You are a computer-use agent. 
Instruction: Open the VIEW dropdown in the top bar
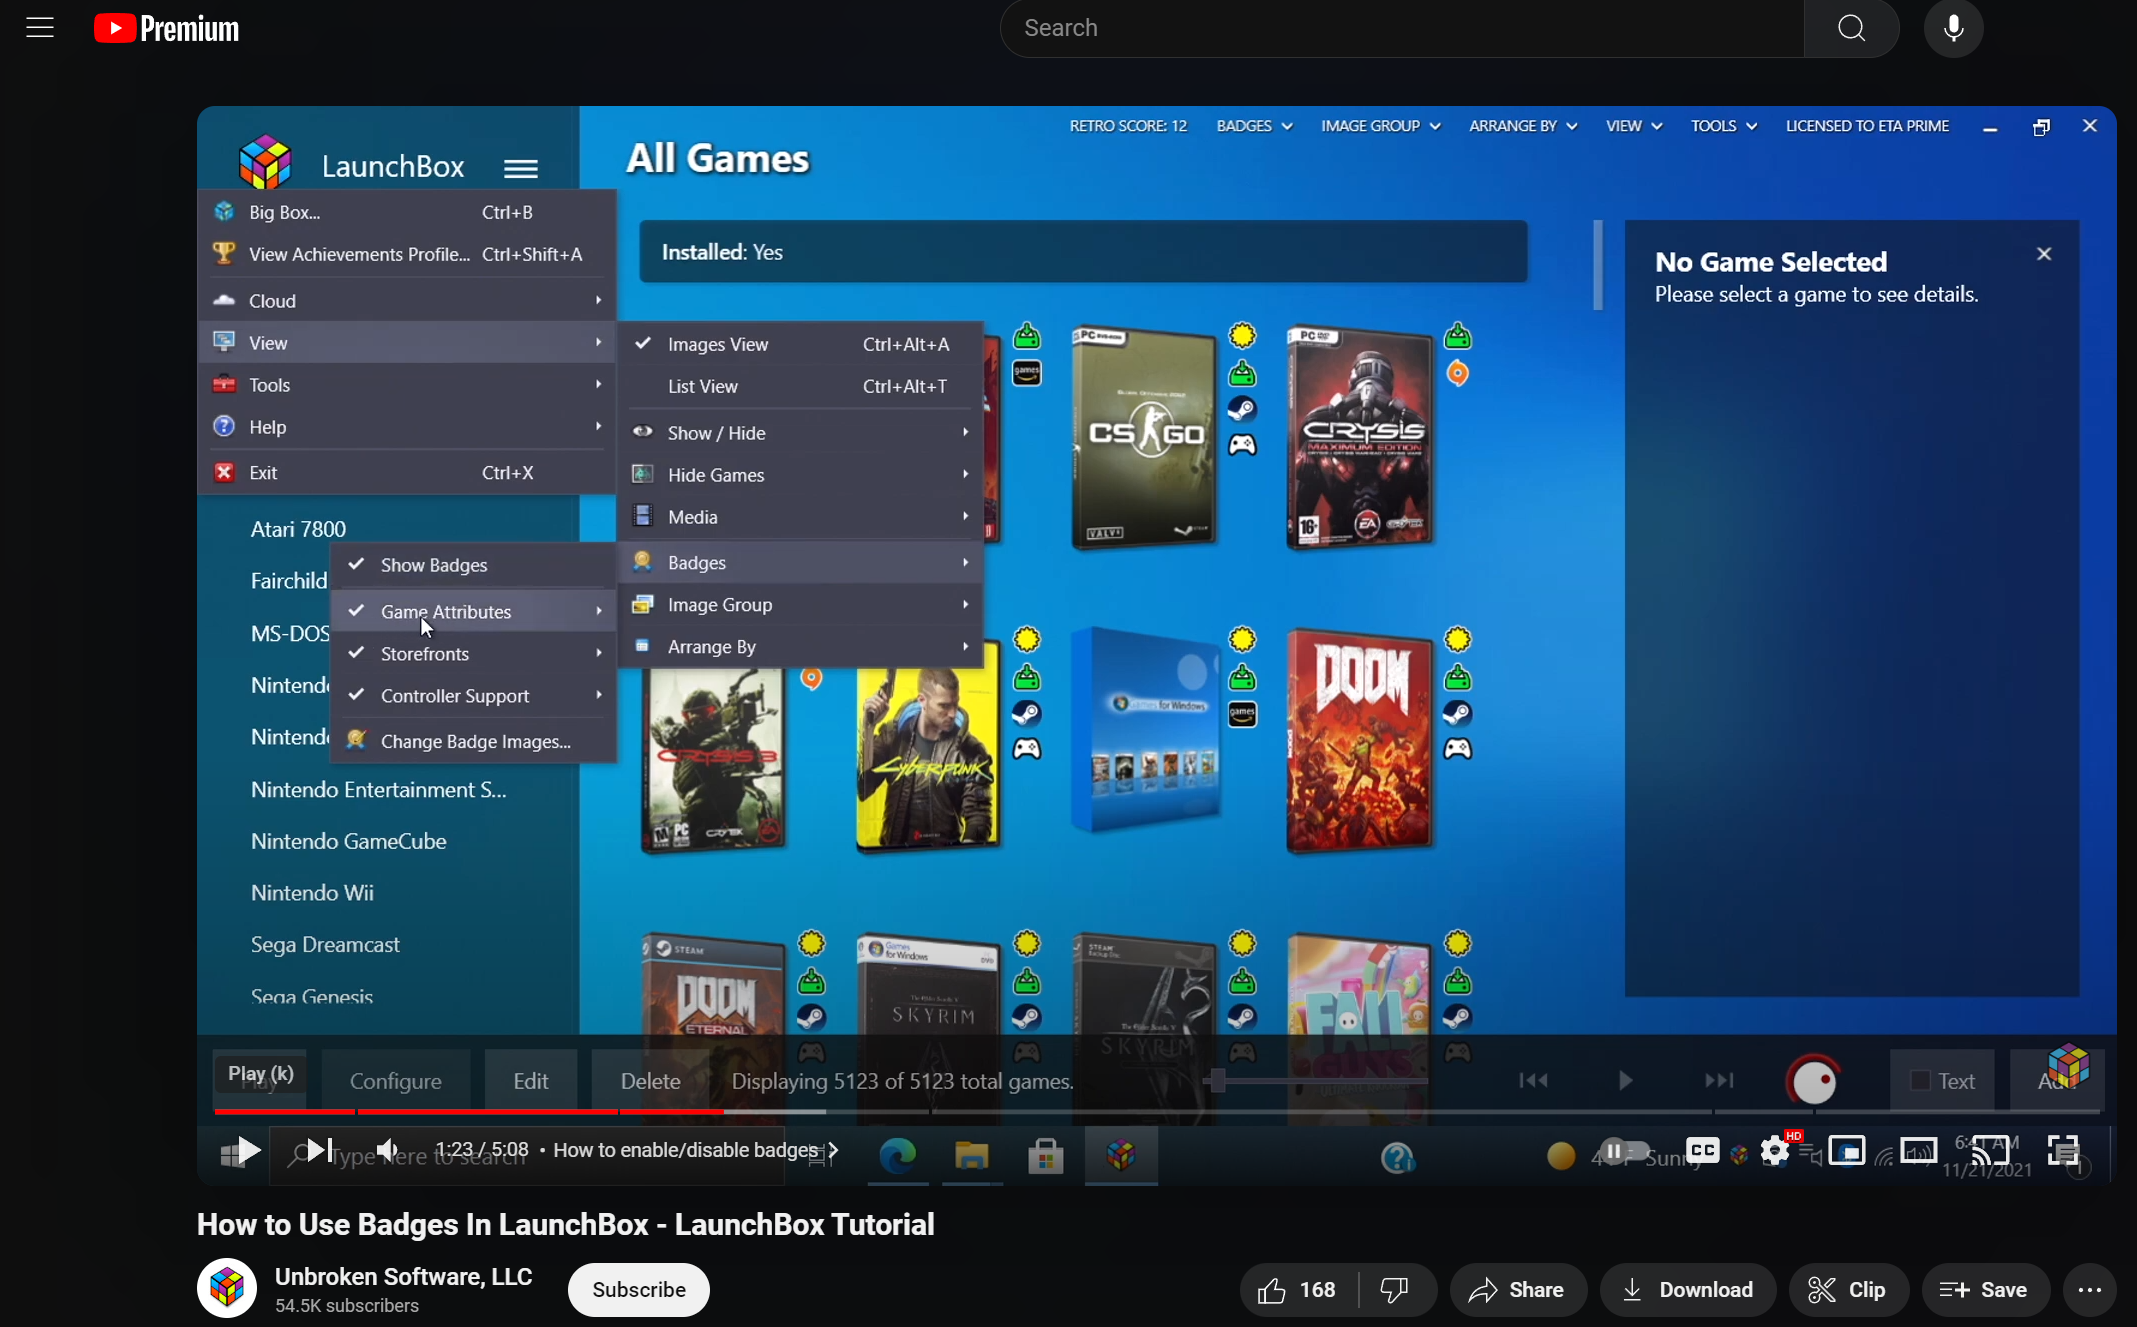pyautogui.click(x=1633, y=126)
